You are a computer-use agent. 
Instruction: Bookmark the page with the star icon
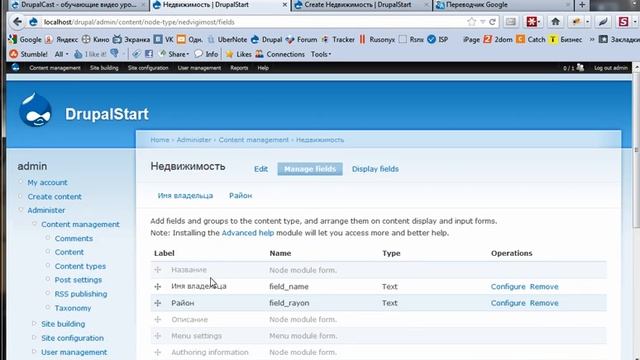pyautogui.click(x=472, y=22)
